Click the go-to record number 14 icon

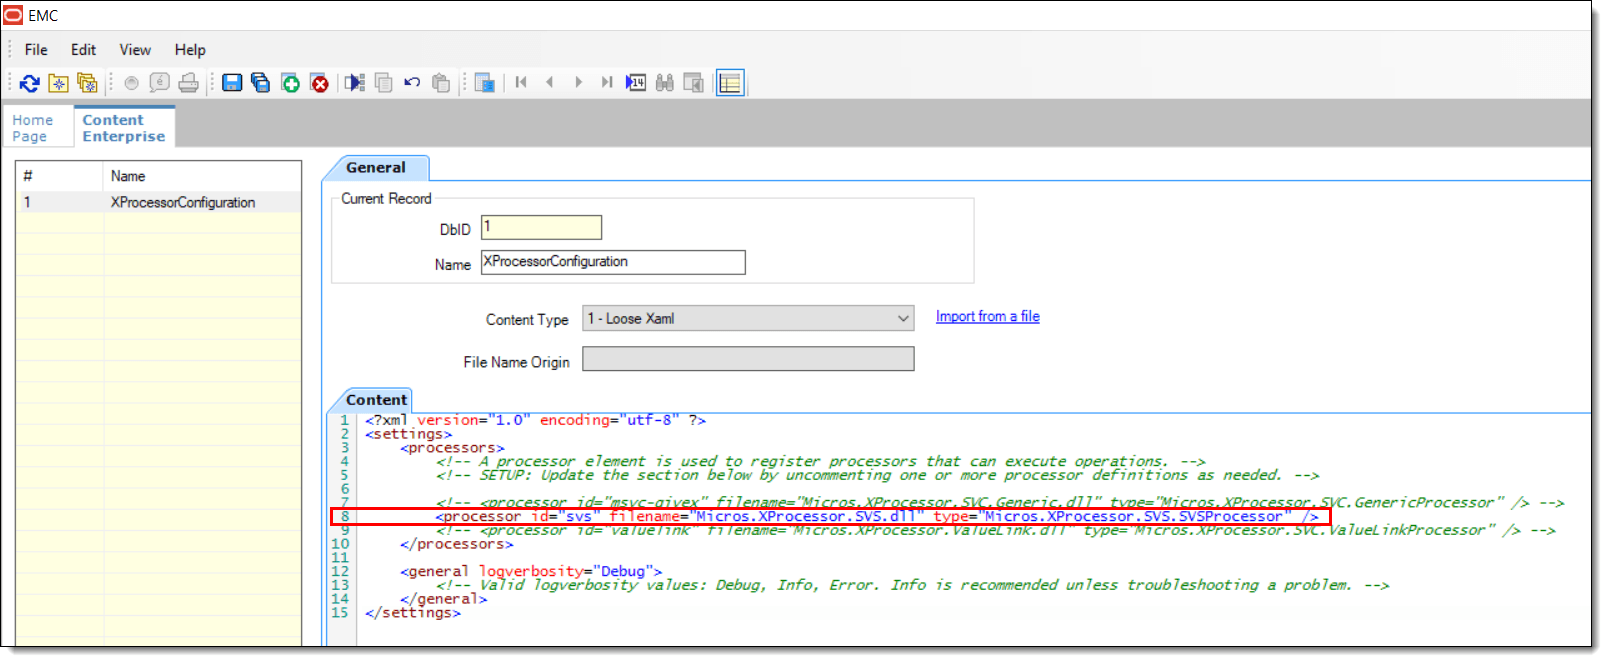pyautogui.click(x=636, y=83)
